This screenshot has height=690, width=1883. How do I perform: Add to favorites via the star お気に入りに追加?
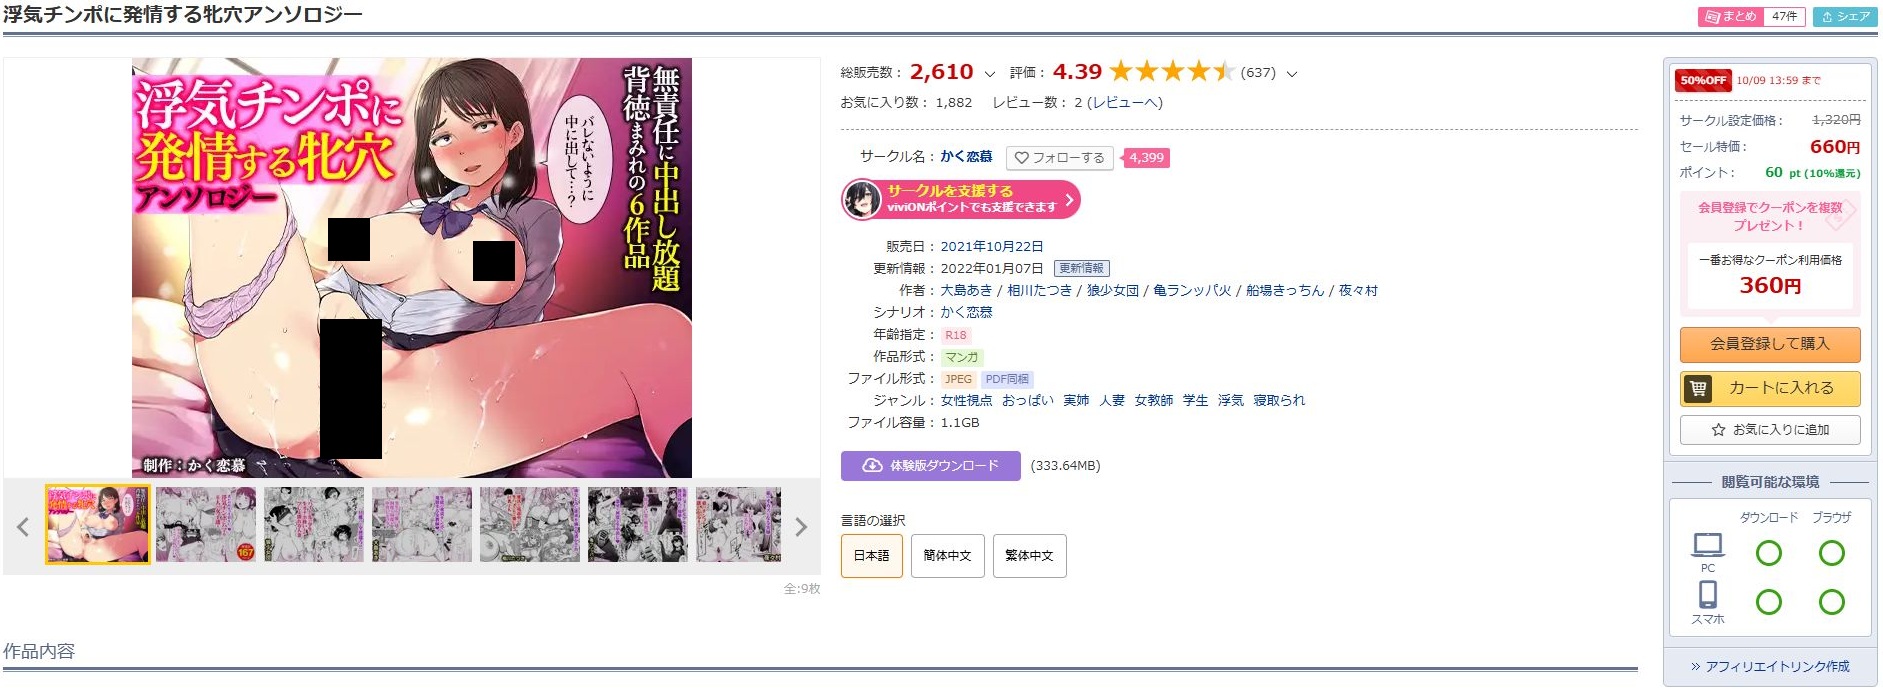1770,430
